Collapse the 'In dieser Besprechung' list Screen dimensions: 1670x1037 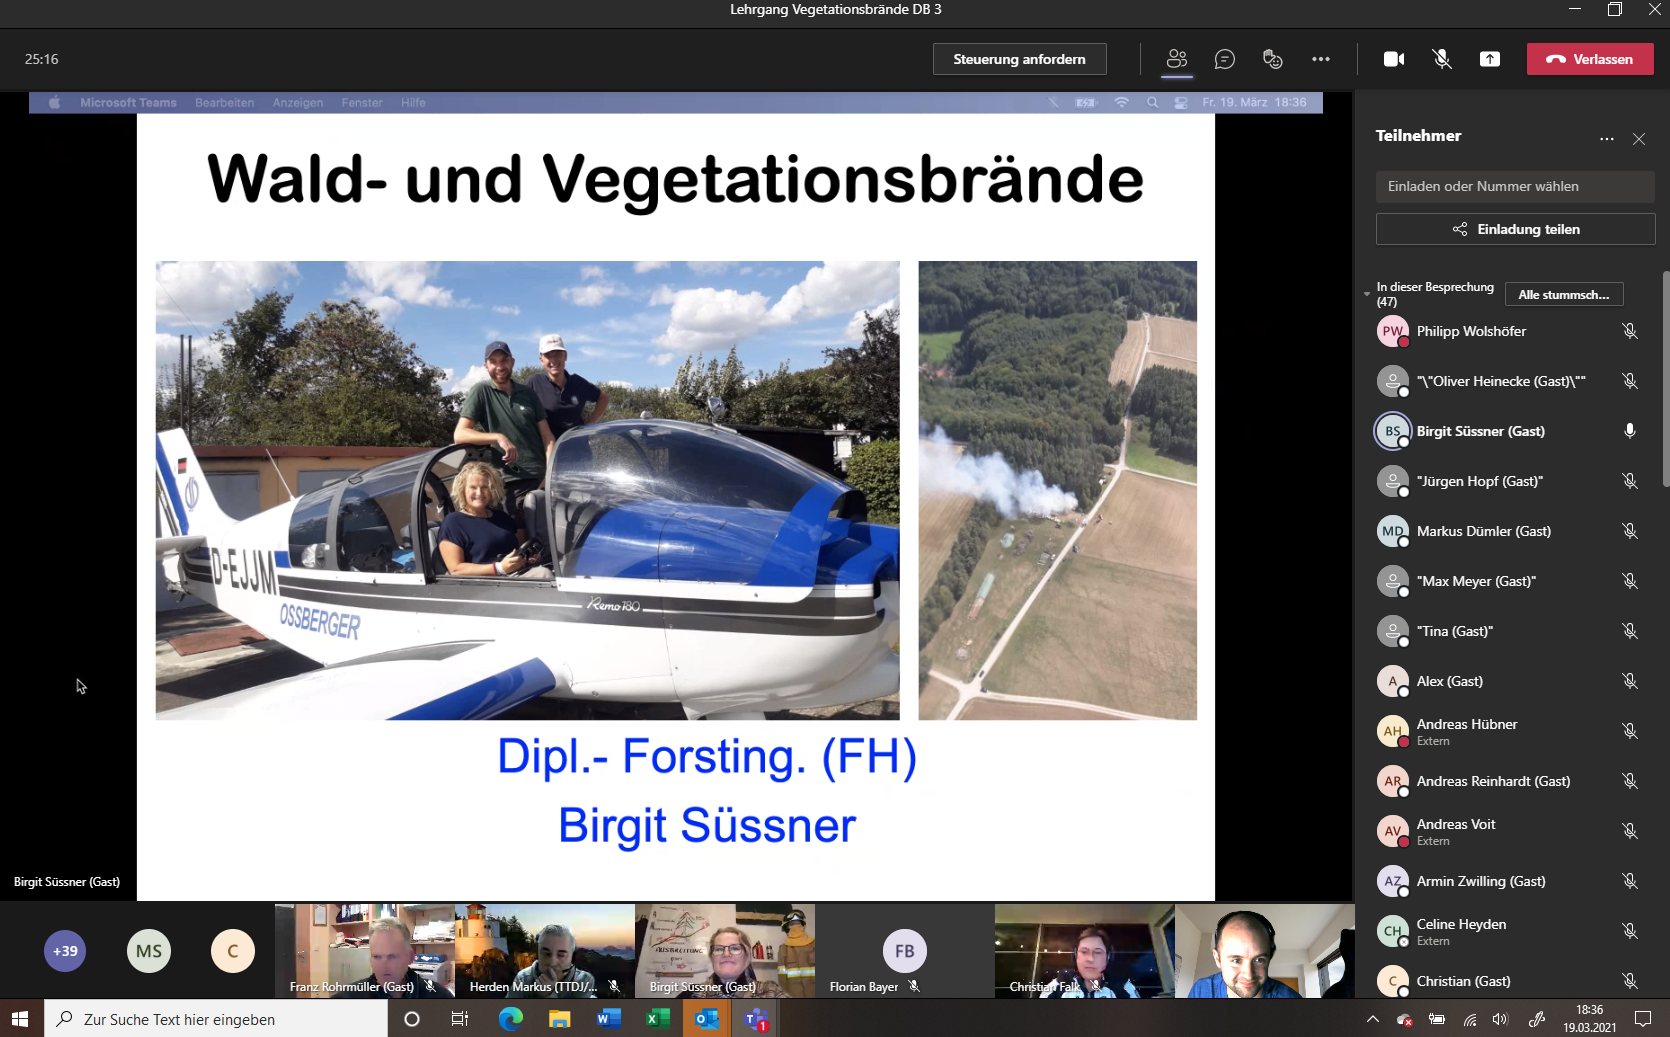point(1367,294)
